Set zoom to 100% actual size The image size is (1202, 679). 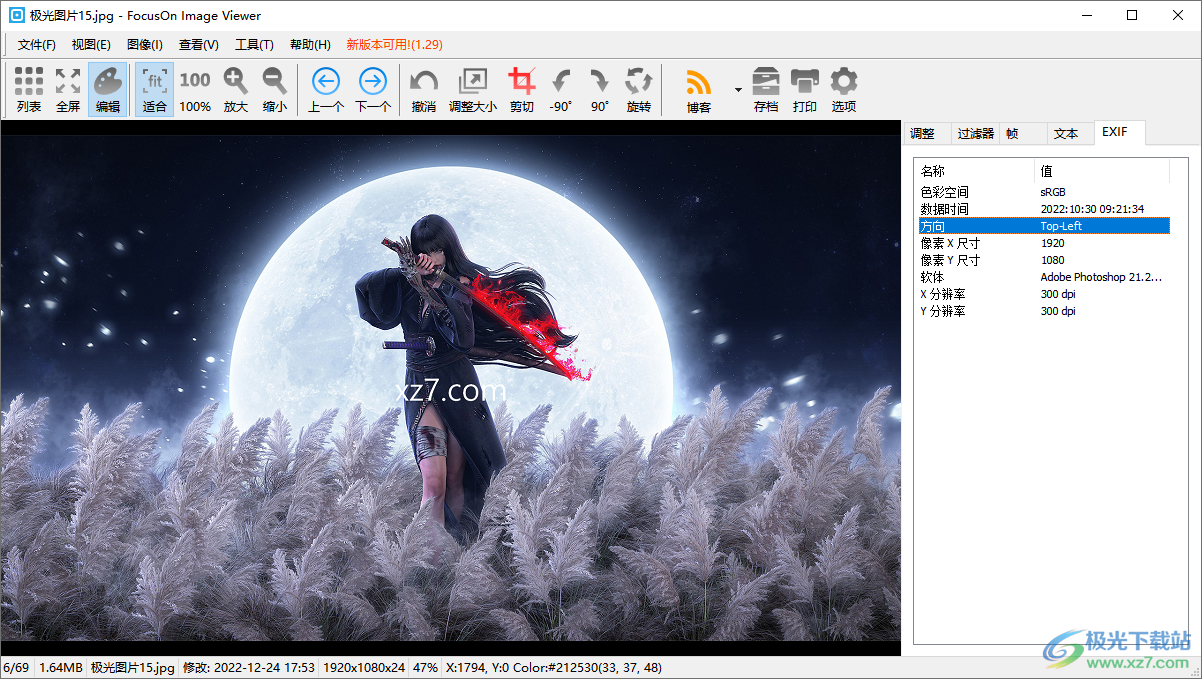point(195,90)
